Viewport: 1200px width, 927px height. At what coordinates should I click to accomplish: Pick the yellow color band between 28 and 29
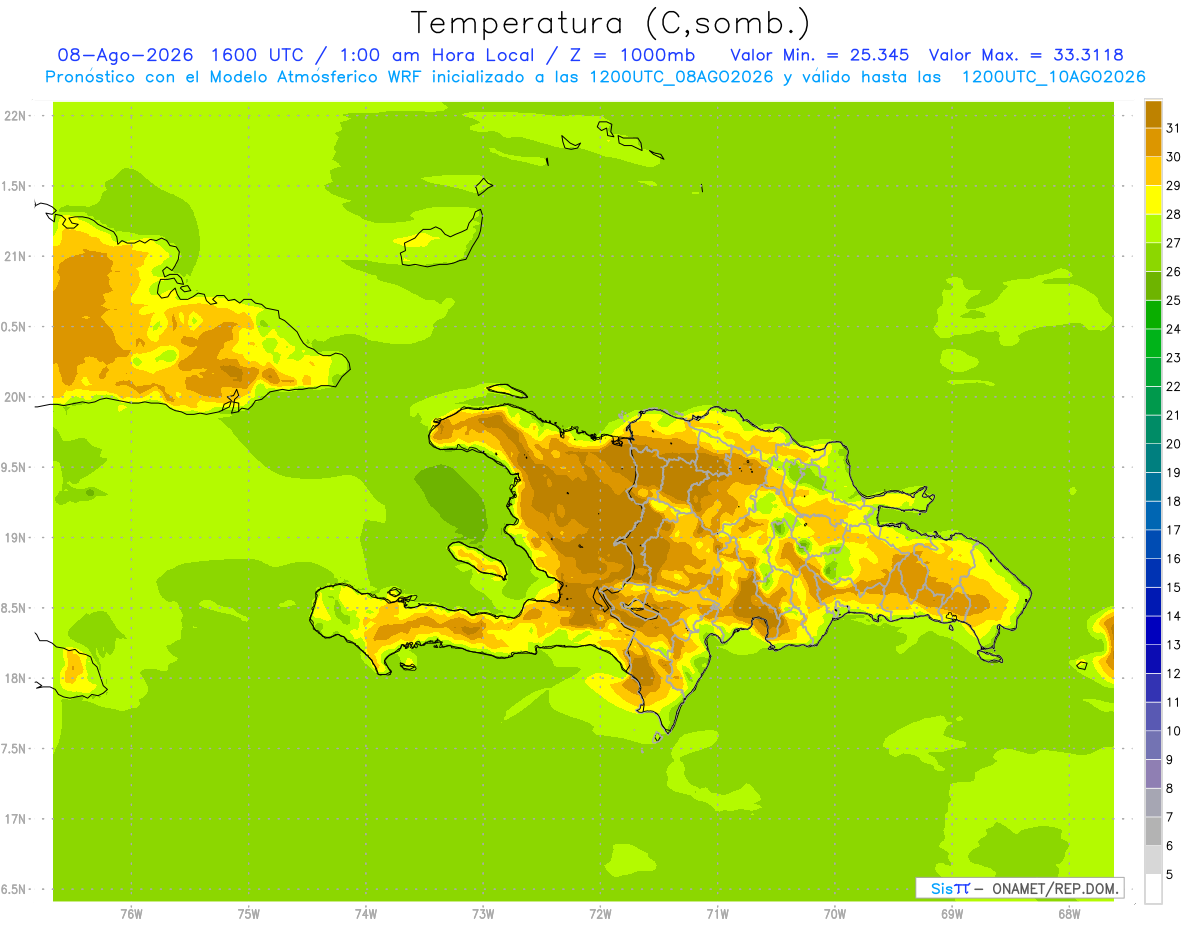(1153, 200)
